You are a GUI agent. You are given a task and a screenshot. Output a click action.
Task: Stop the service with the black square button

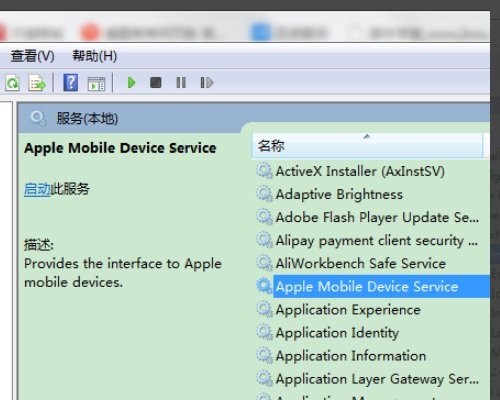pyautogui.click(x=156, y=83)
